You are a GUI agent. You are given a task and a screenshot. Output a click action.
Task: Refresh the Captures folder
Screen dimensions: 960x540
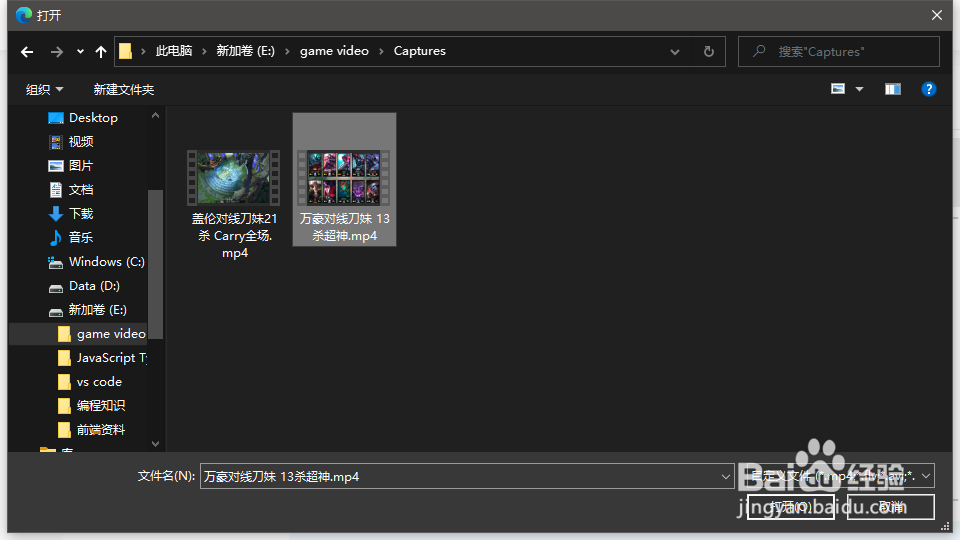click(x=708, y=51)
